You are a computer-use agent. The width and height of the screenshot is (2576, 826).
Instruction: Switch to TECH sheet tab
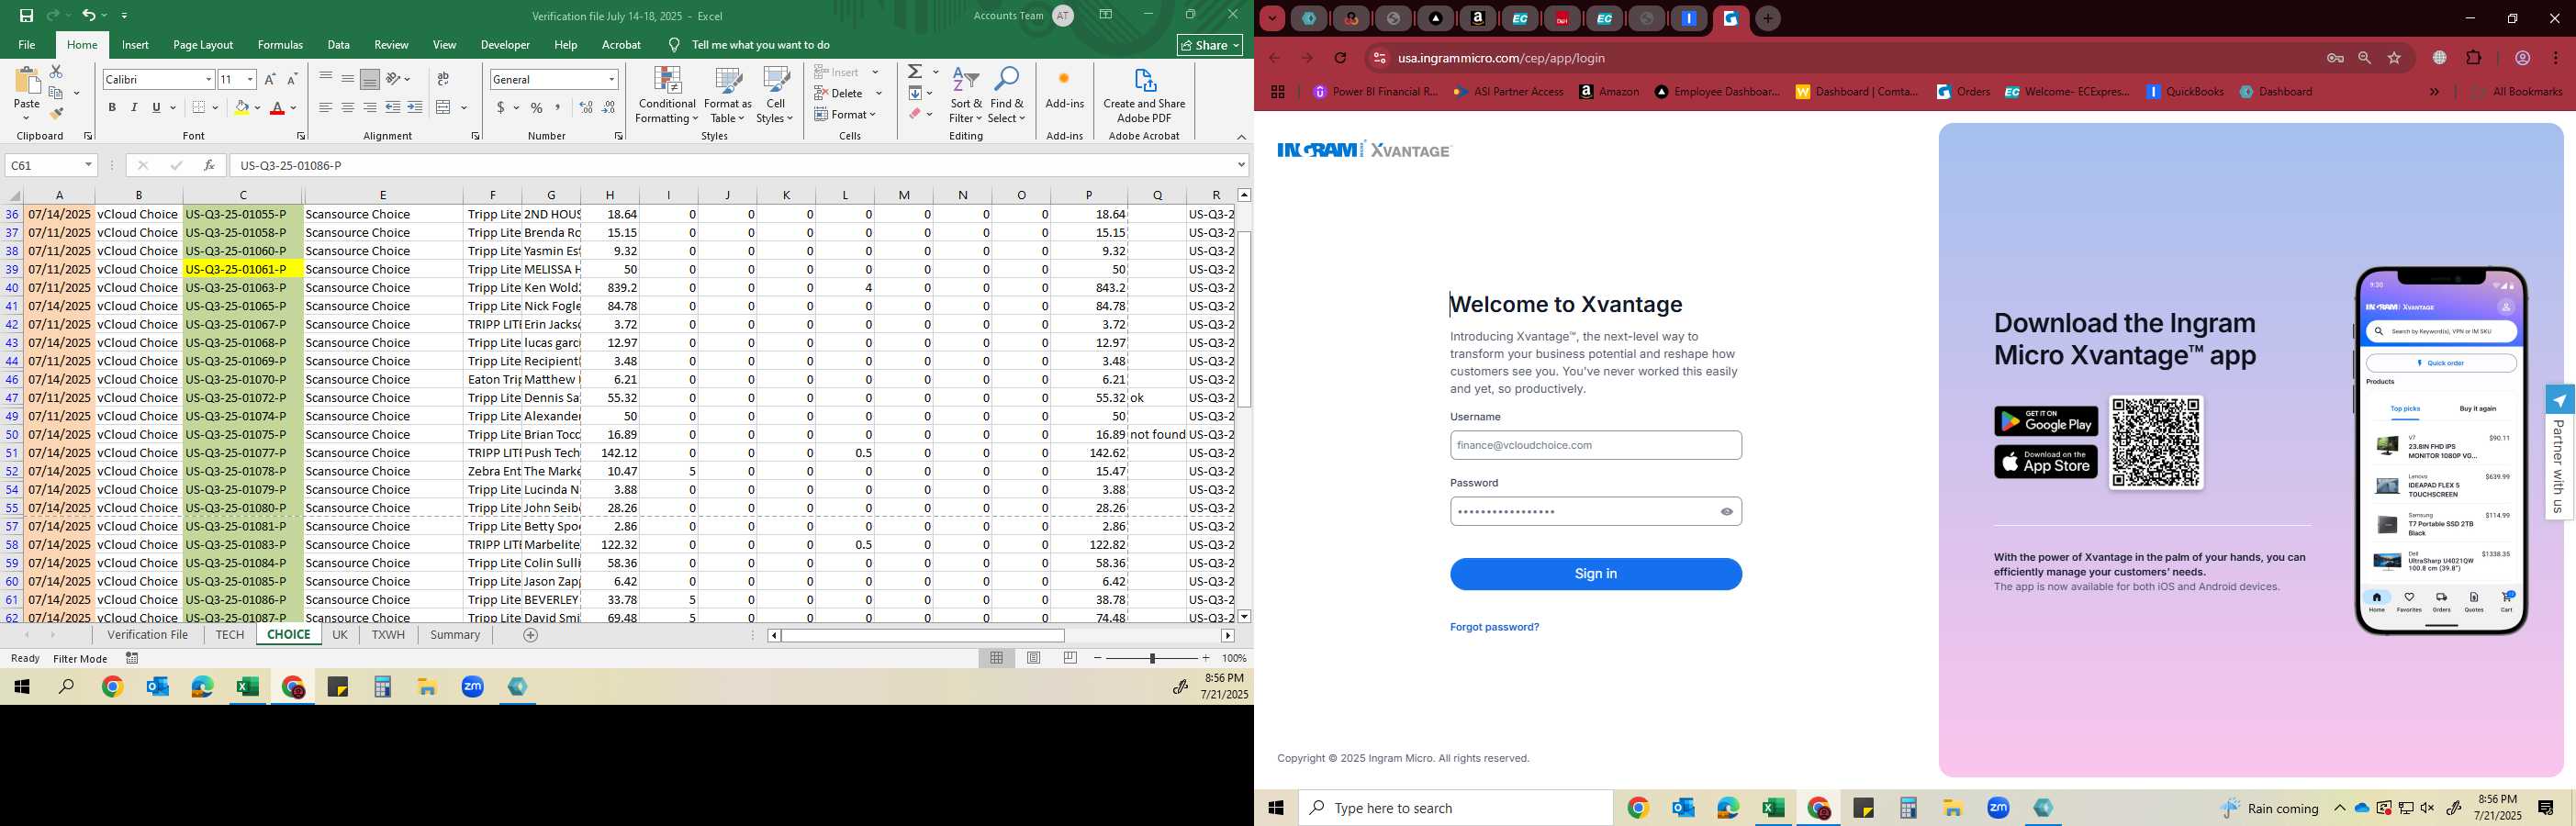click(230, 635)
